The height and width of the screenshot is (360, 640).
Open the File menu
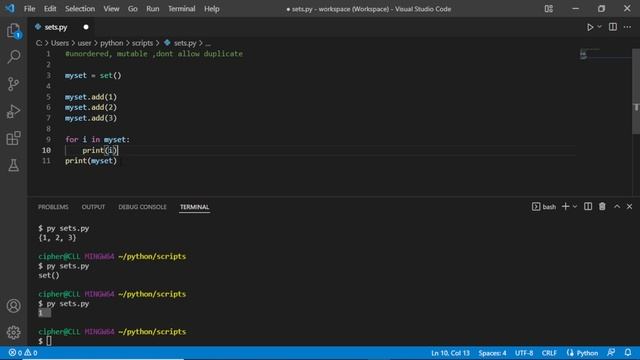29,9
